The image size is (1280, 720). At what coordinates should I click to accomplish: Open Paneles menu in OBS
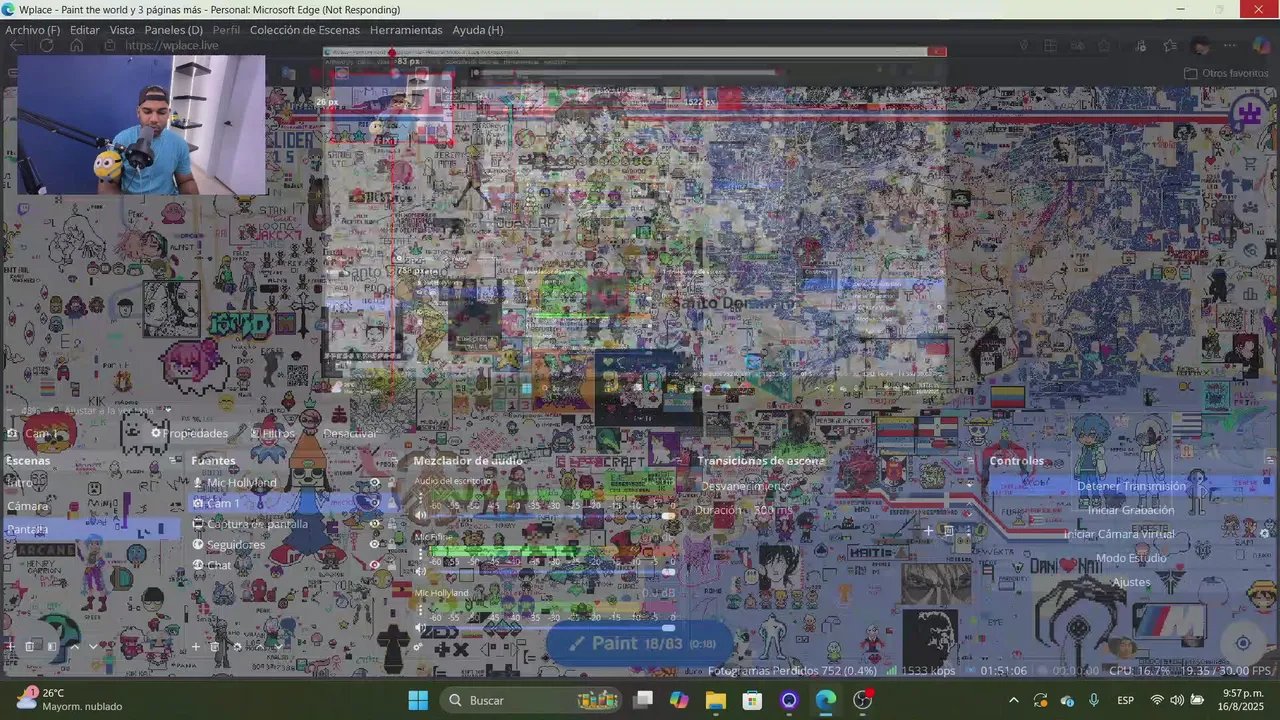coord(173,30)
